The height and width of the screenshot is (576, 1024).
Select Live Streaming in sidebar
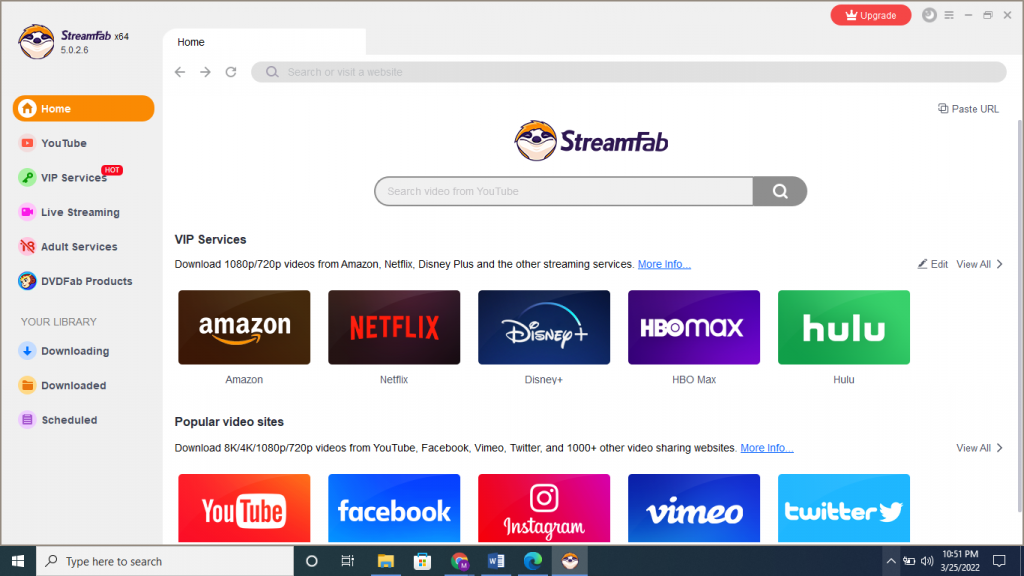[79, 212]
